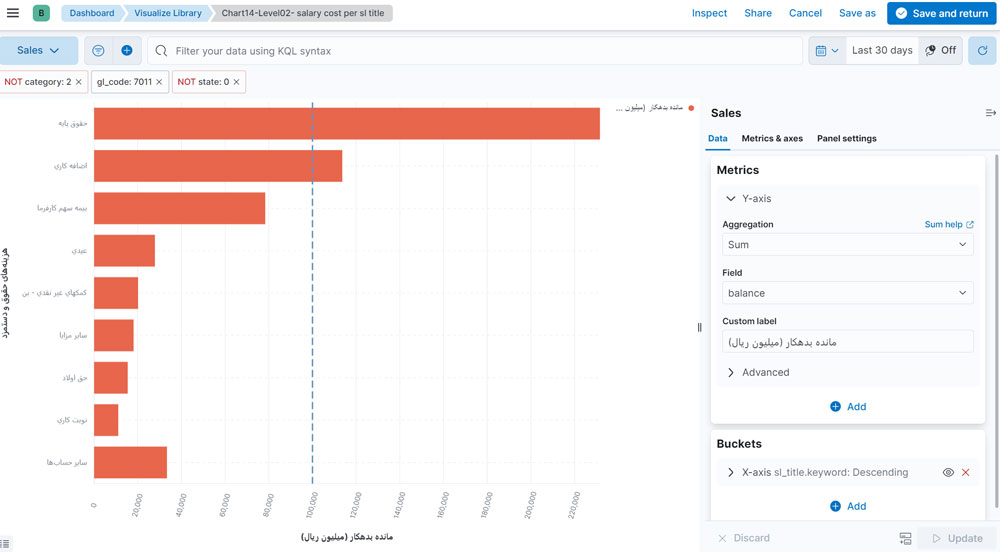Toggle auto-apply Off switch
Screen dimensions: 1000x552
pos(940,50)
